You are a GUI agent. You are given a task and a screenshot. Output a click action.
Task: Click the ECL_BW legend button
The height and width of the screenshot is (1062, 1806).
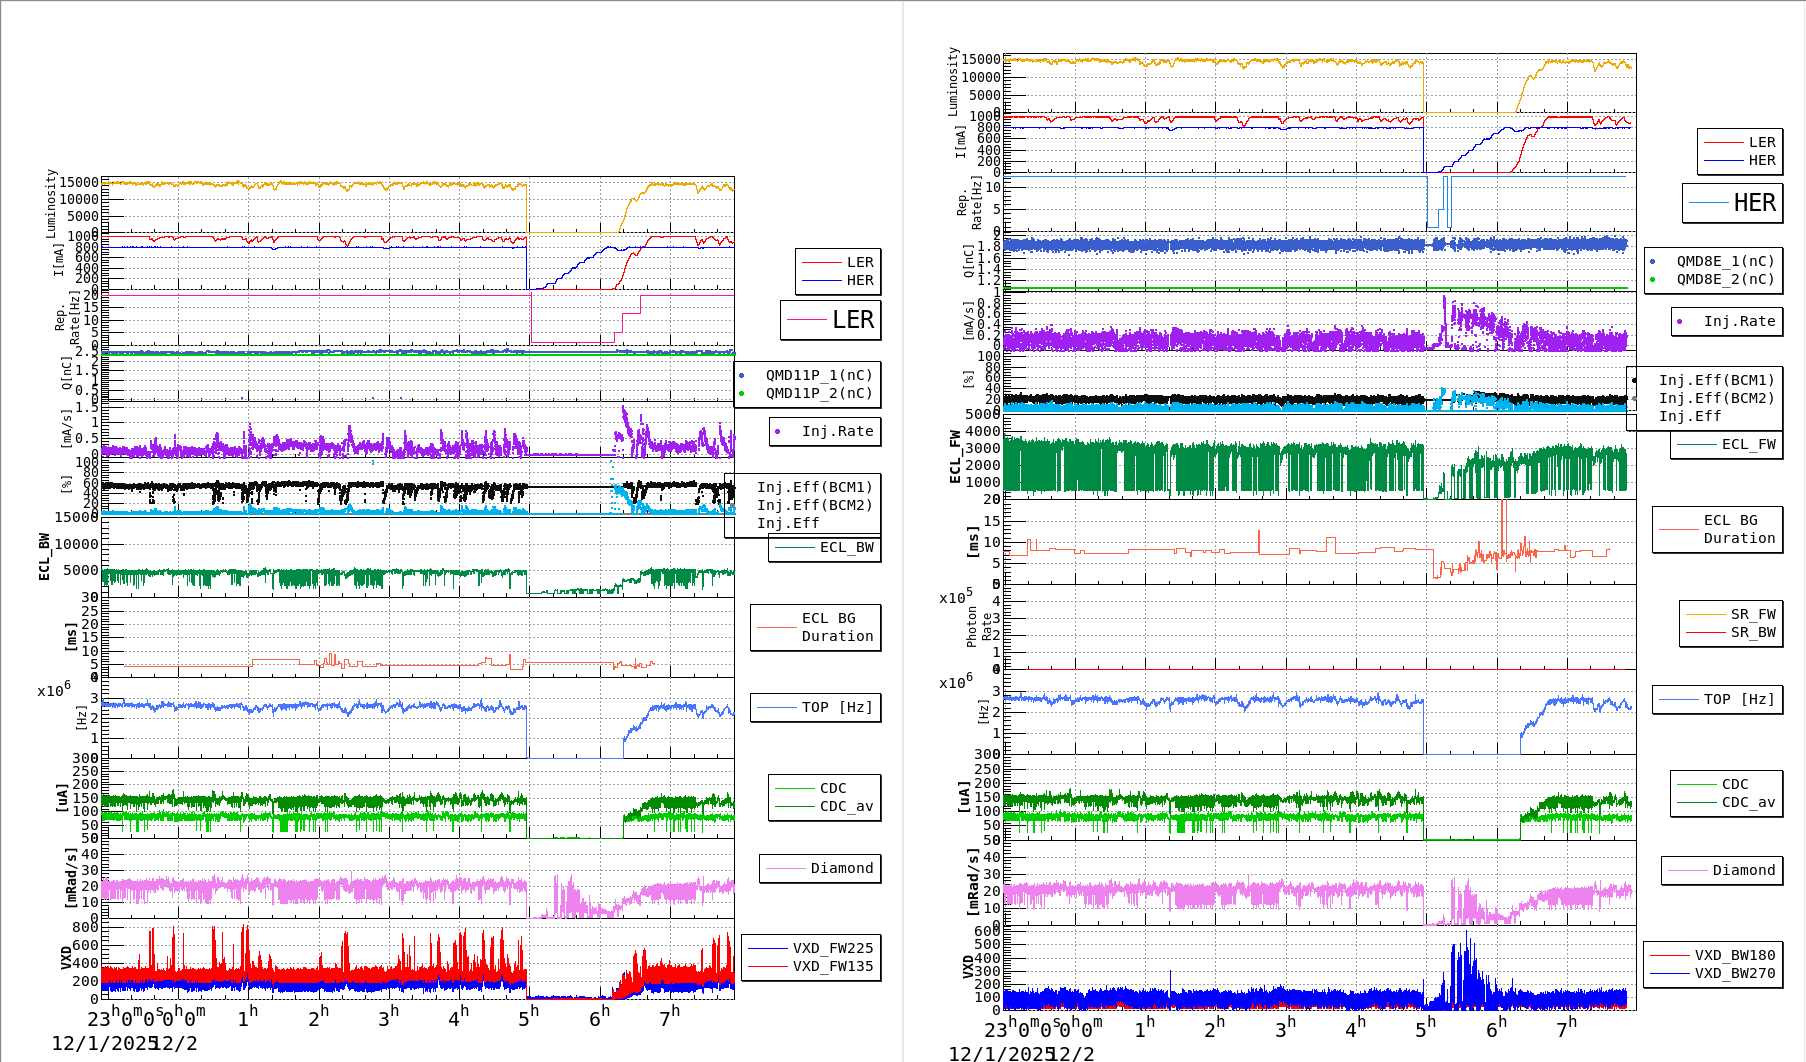(824, 548)
